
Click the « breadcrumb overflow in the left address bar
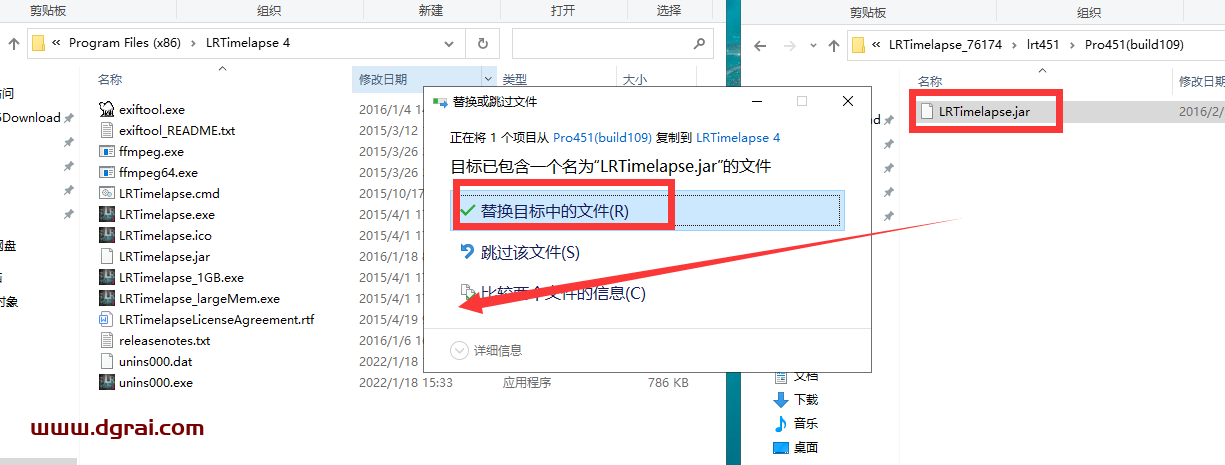[x=57, y=44]
